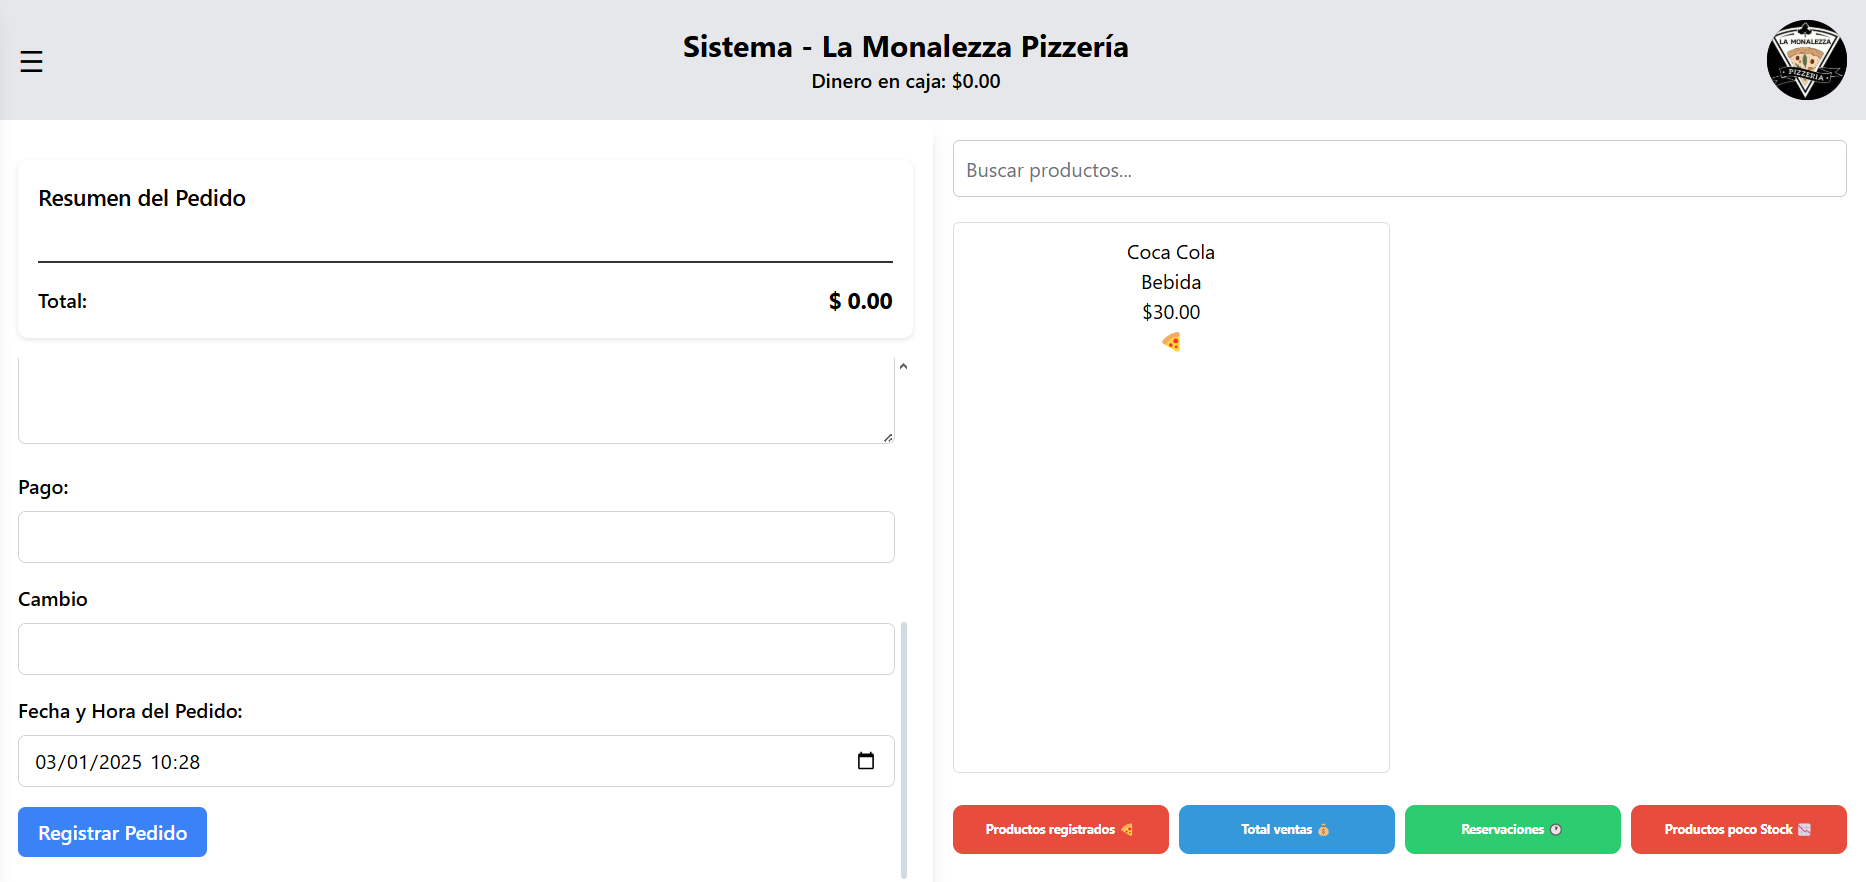Open Productos poco Stock list

[x=1738, y=829]
